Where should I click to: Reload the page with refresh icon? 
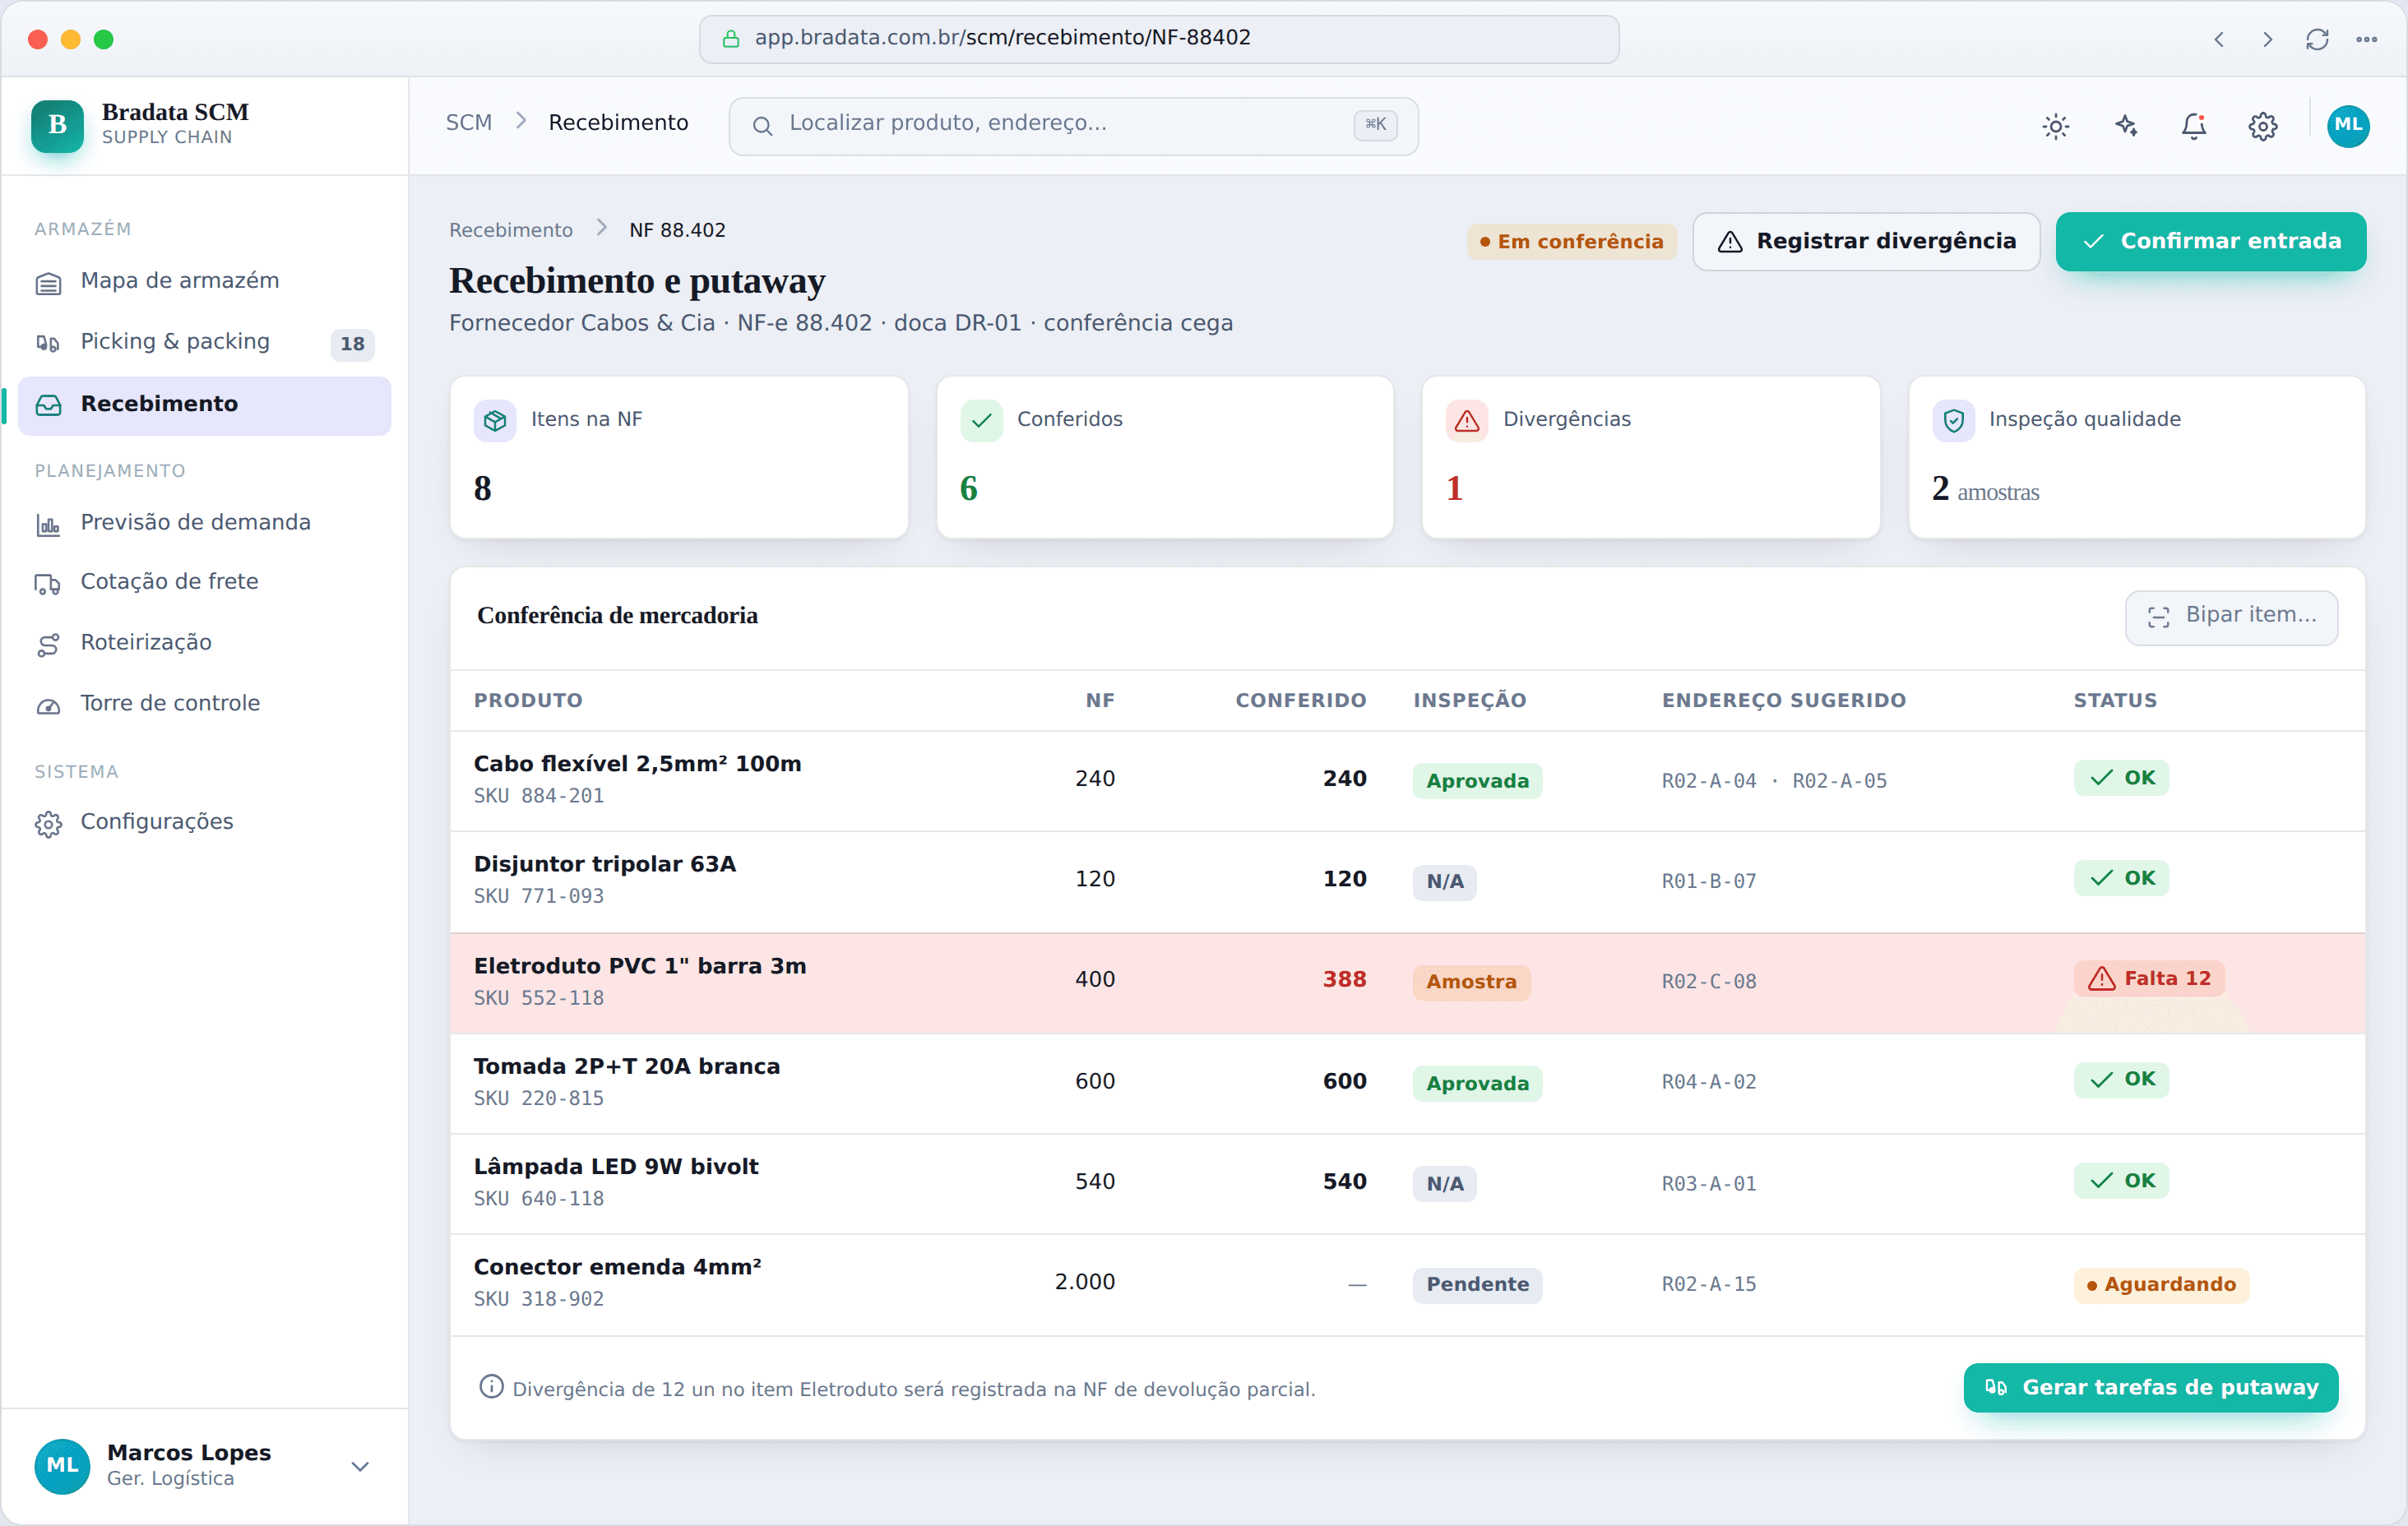point(2317,39)
